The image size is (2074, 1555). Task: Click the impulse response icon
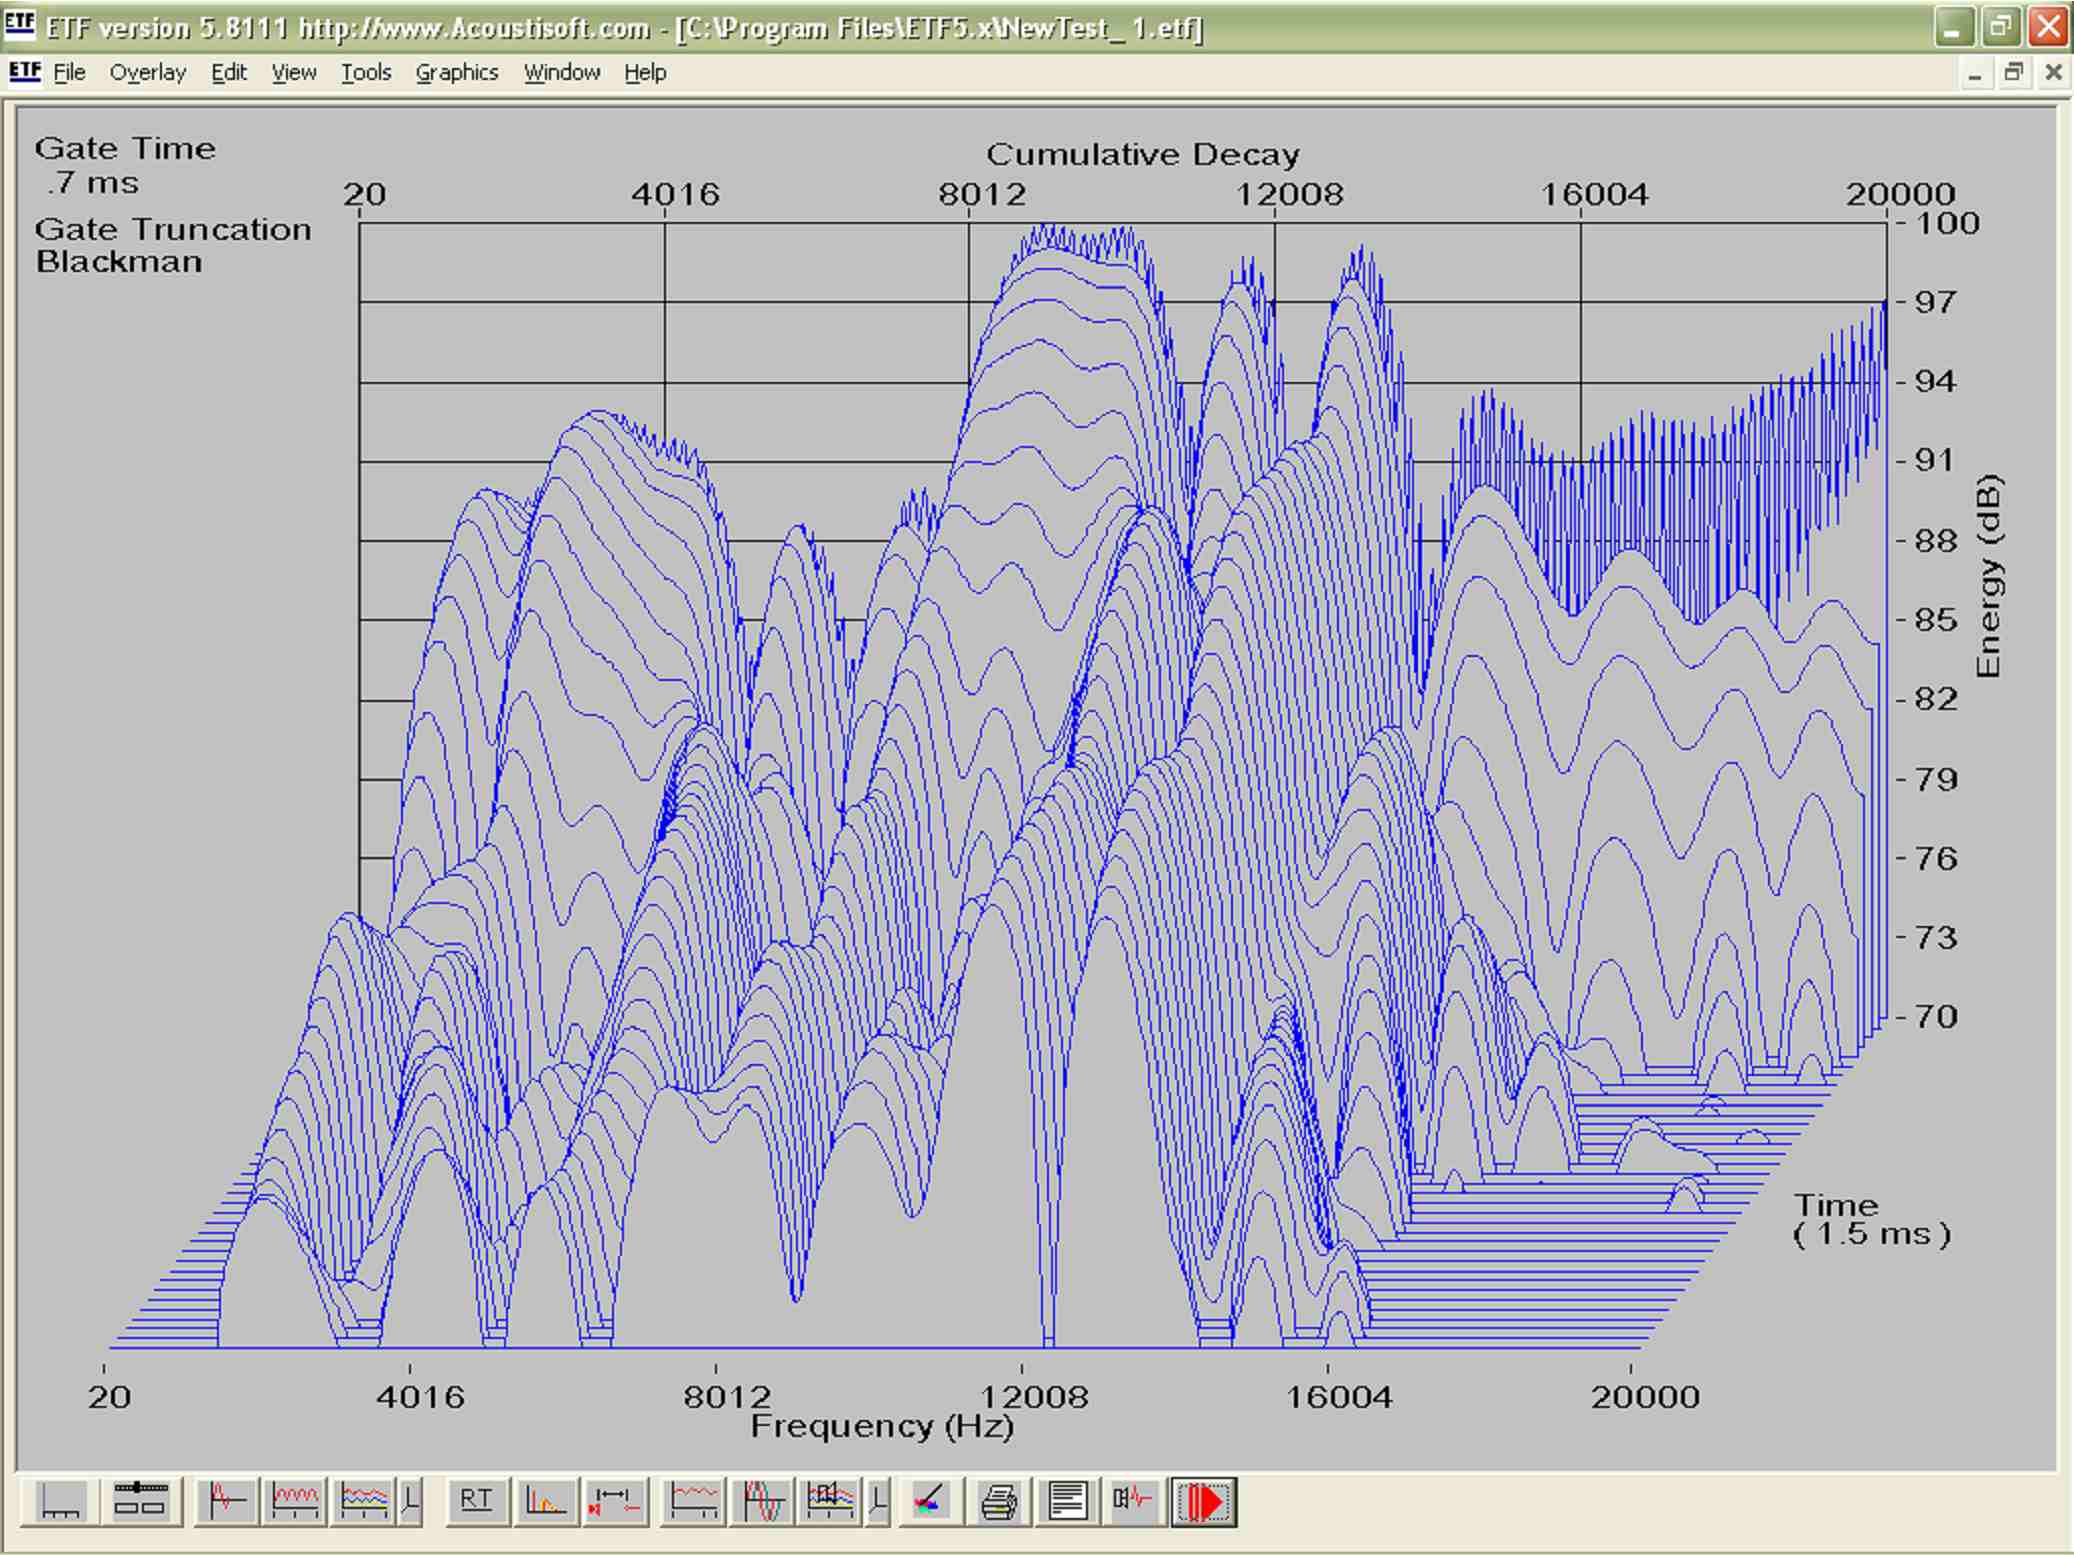[x=227, y=1501]
